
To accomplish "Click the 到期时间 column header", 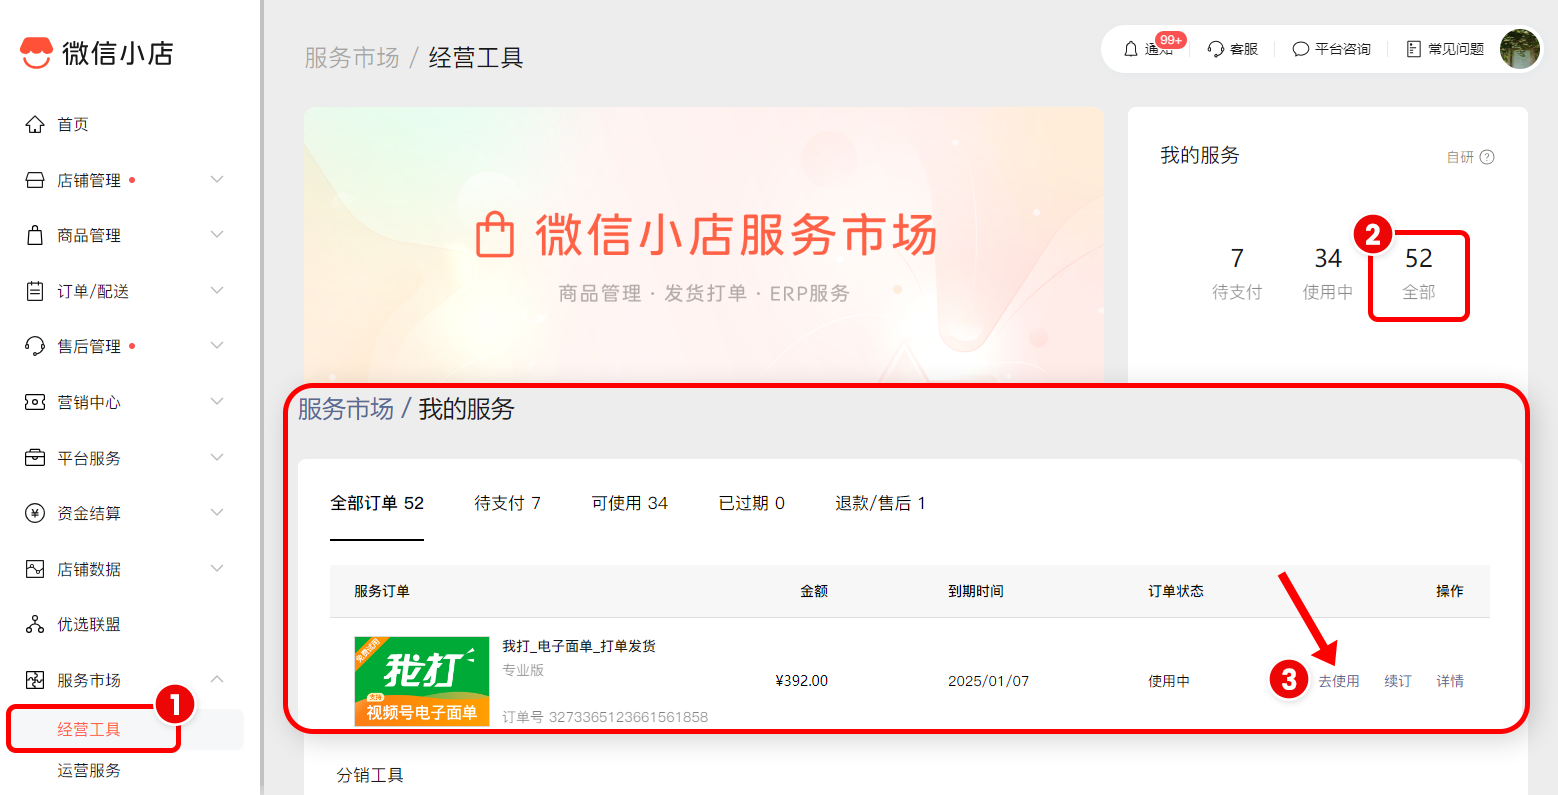I will [x=976, y=591].
